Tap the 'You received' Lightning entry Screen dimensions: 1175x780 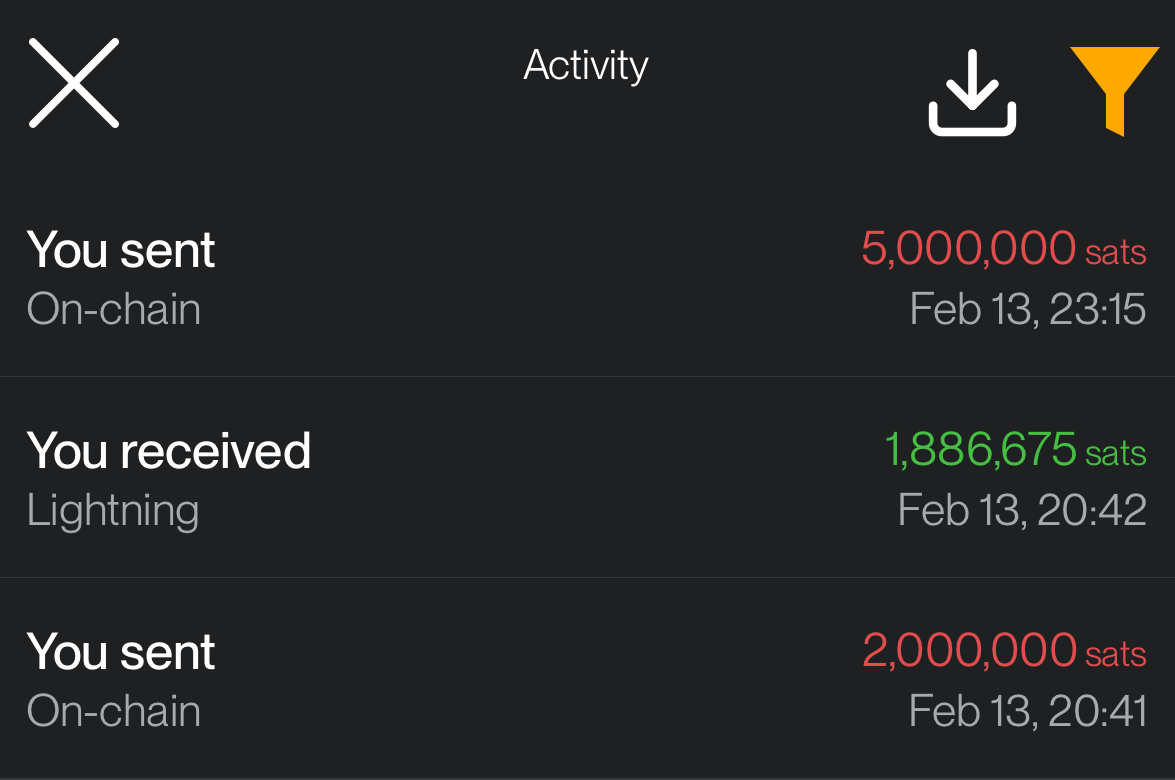click(168, 452)
